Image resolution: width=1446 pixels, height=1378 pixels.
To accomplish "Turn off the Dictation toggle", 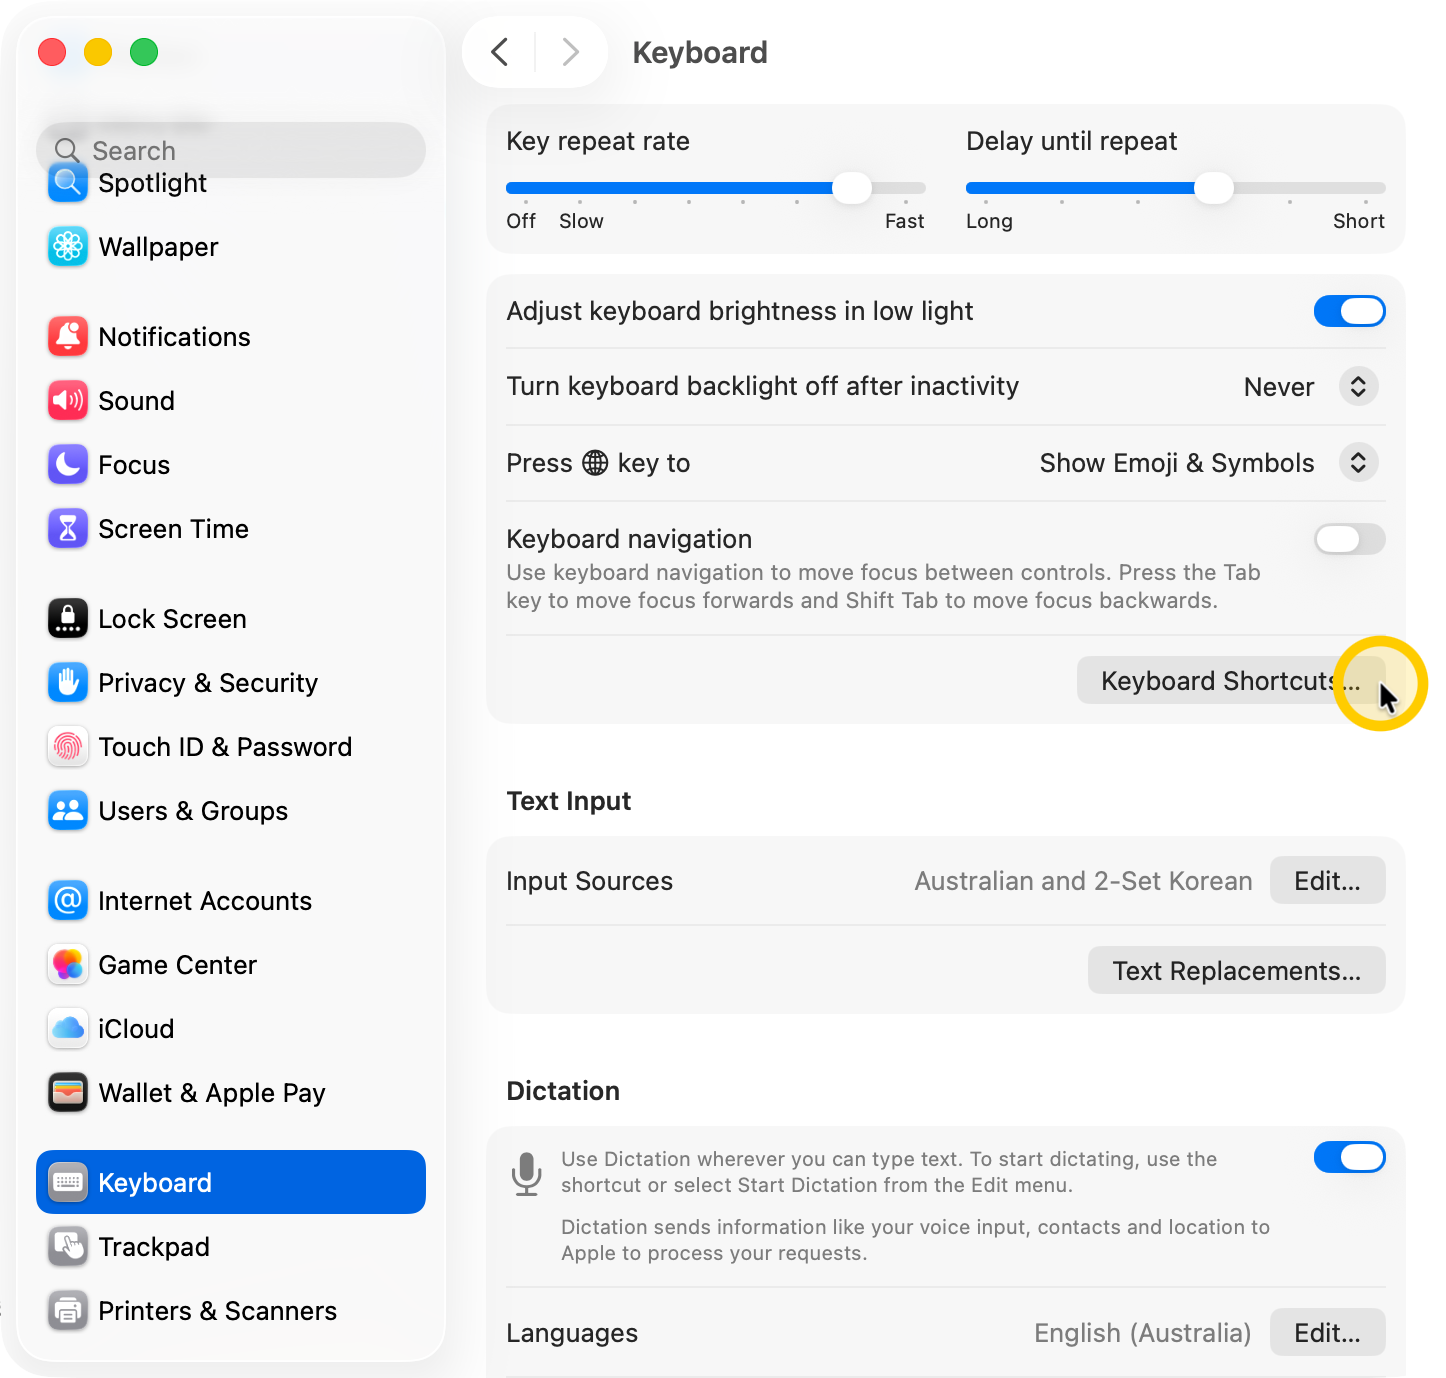I will point(1349,1157).
